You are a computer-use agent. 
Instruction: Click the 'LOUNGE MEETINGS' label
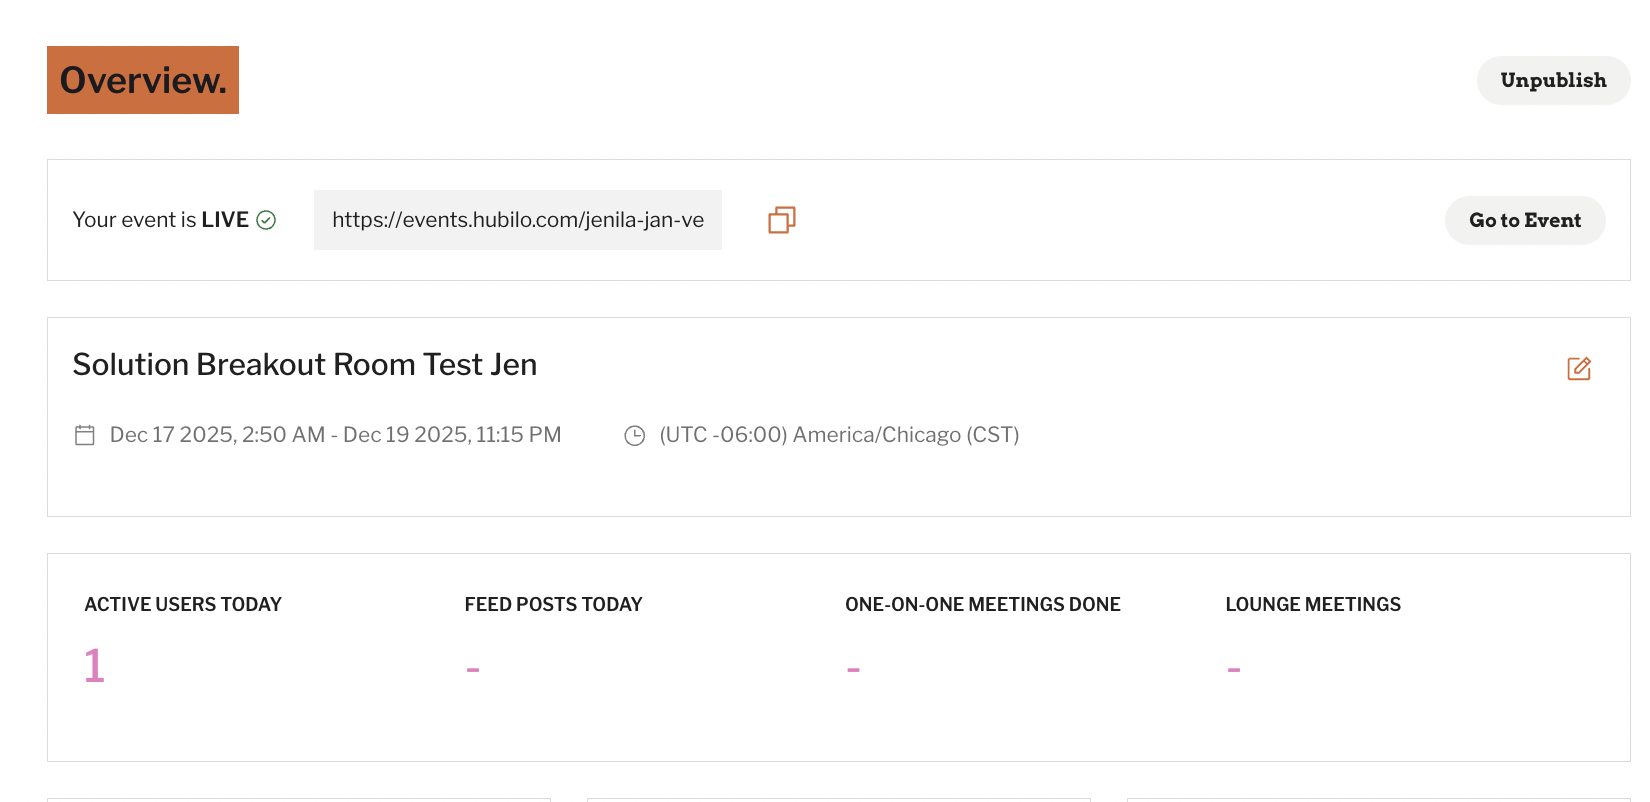click(1313, 604)
